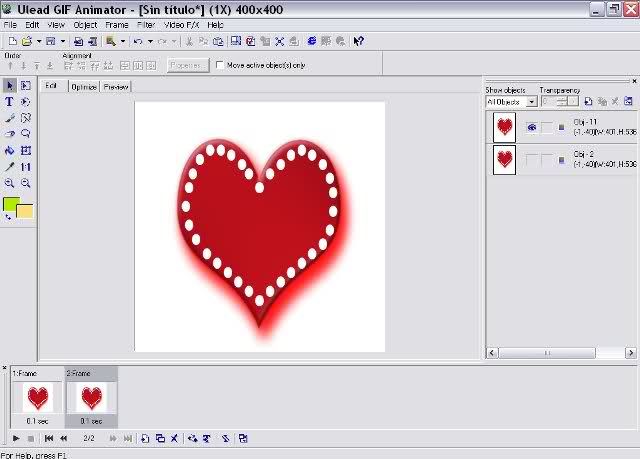Expand the wizard icon dropdown arrow
Viewport: 640px width, 459px height.
pos(122,41)
